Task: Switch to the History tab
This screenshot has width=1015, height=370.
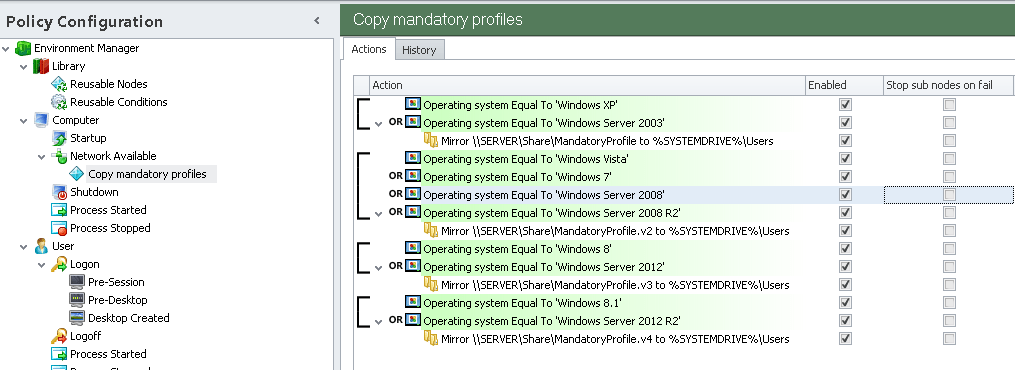Action: (x=419, y=50)
